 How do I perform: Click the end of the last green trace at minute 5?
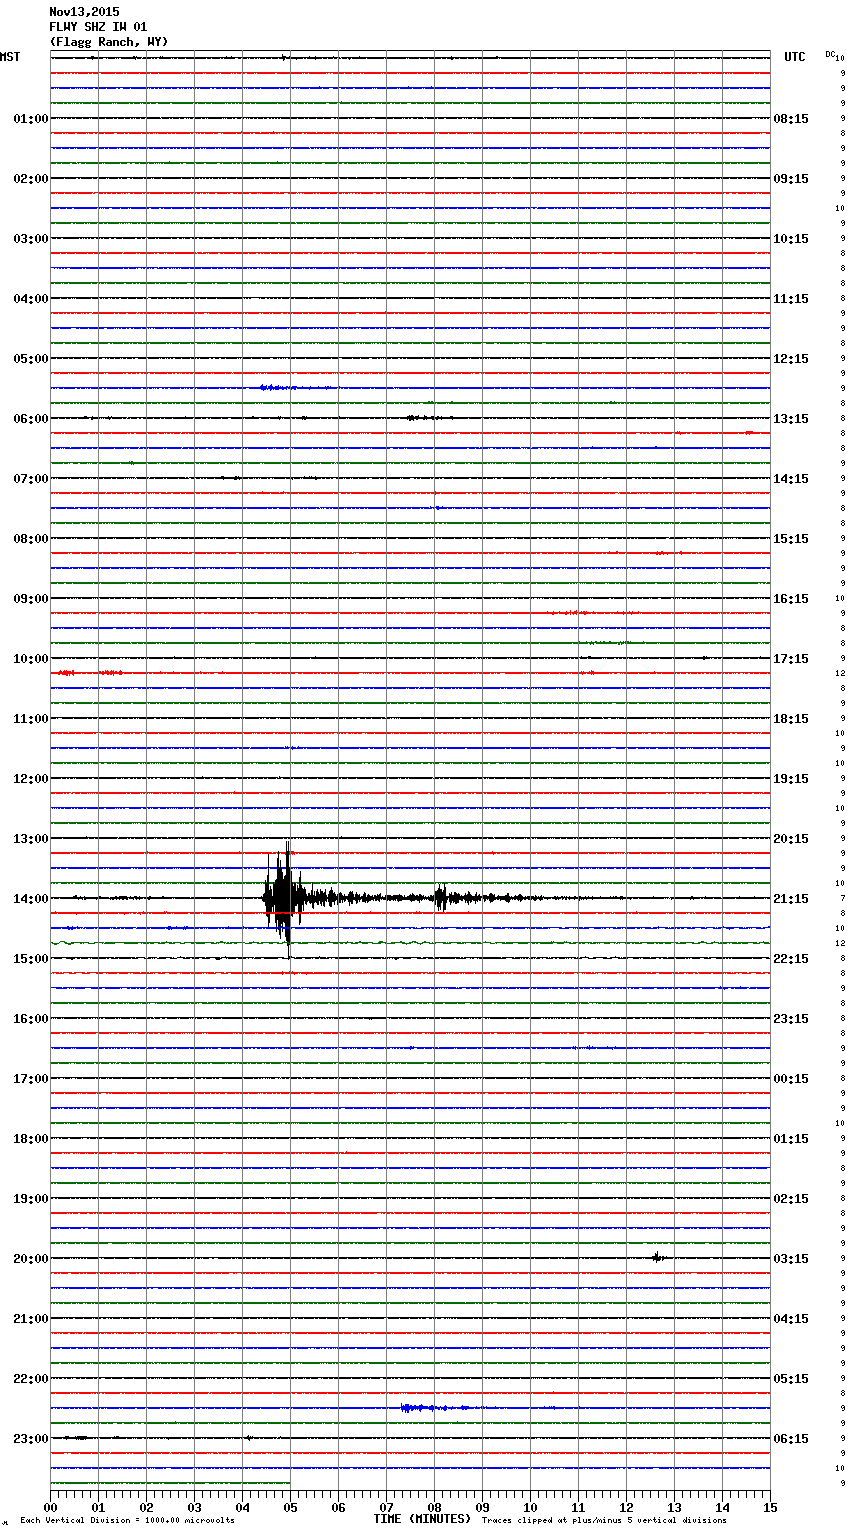click(x=289, y=1483)
